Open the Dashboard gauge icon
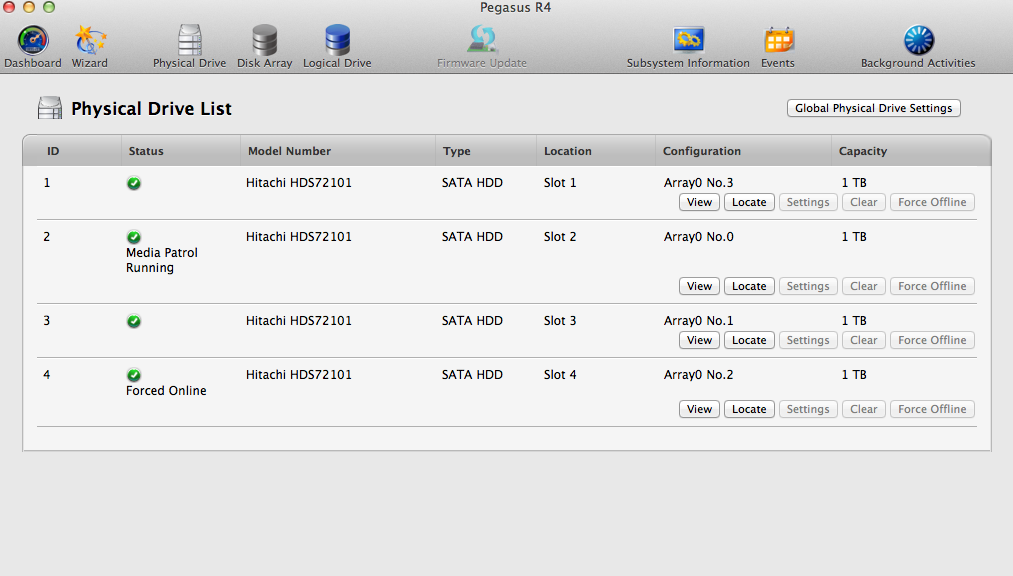The image size is (1013, 576). (33, 40)
